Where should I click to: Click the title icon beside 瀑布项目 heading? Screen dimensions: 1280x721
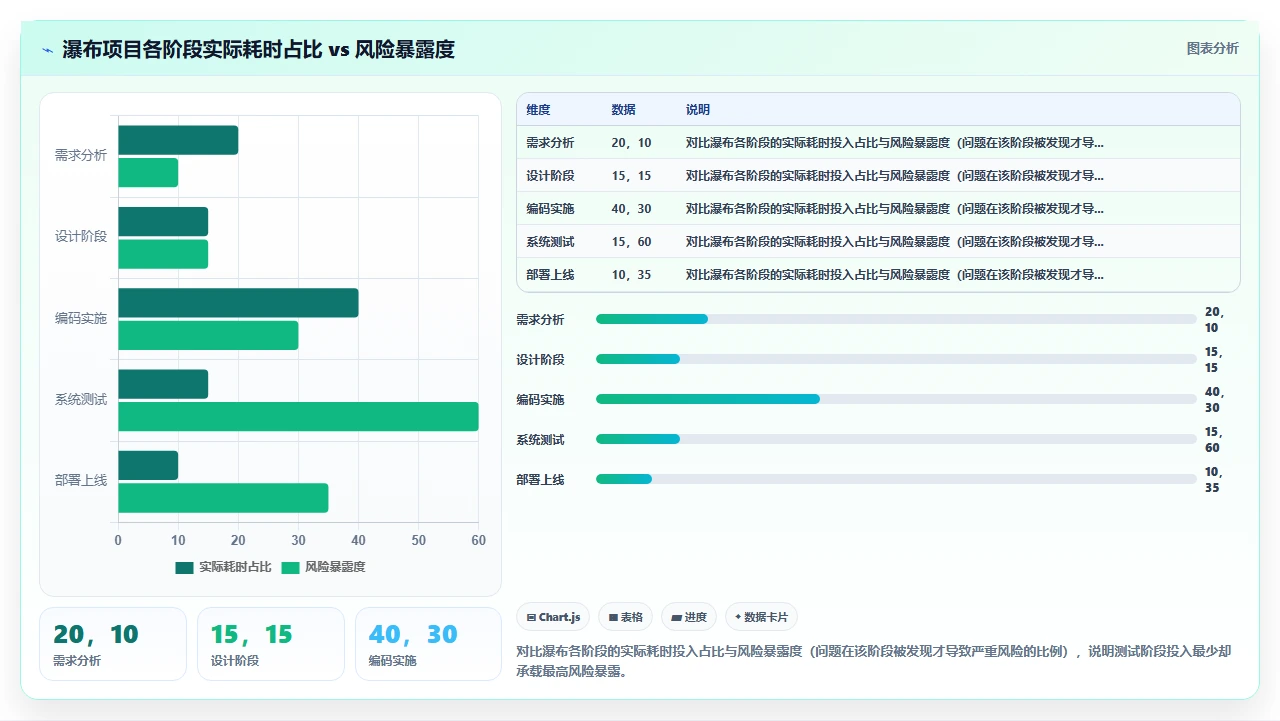click(47, 50)
